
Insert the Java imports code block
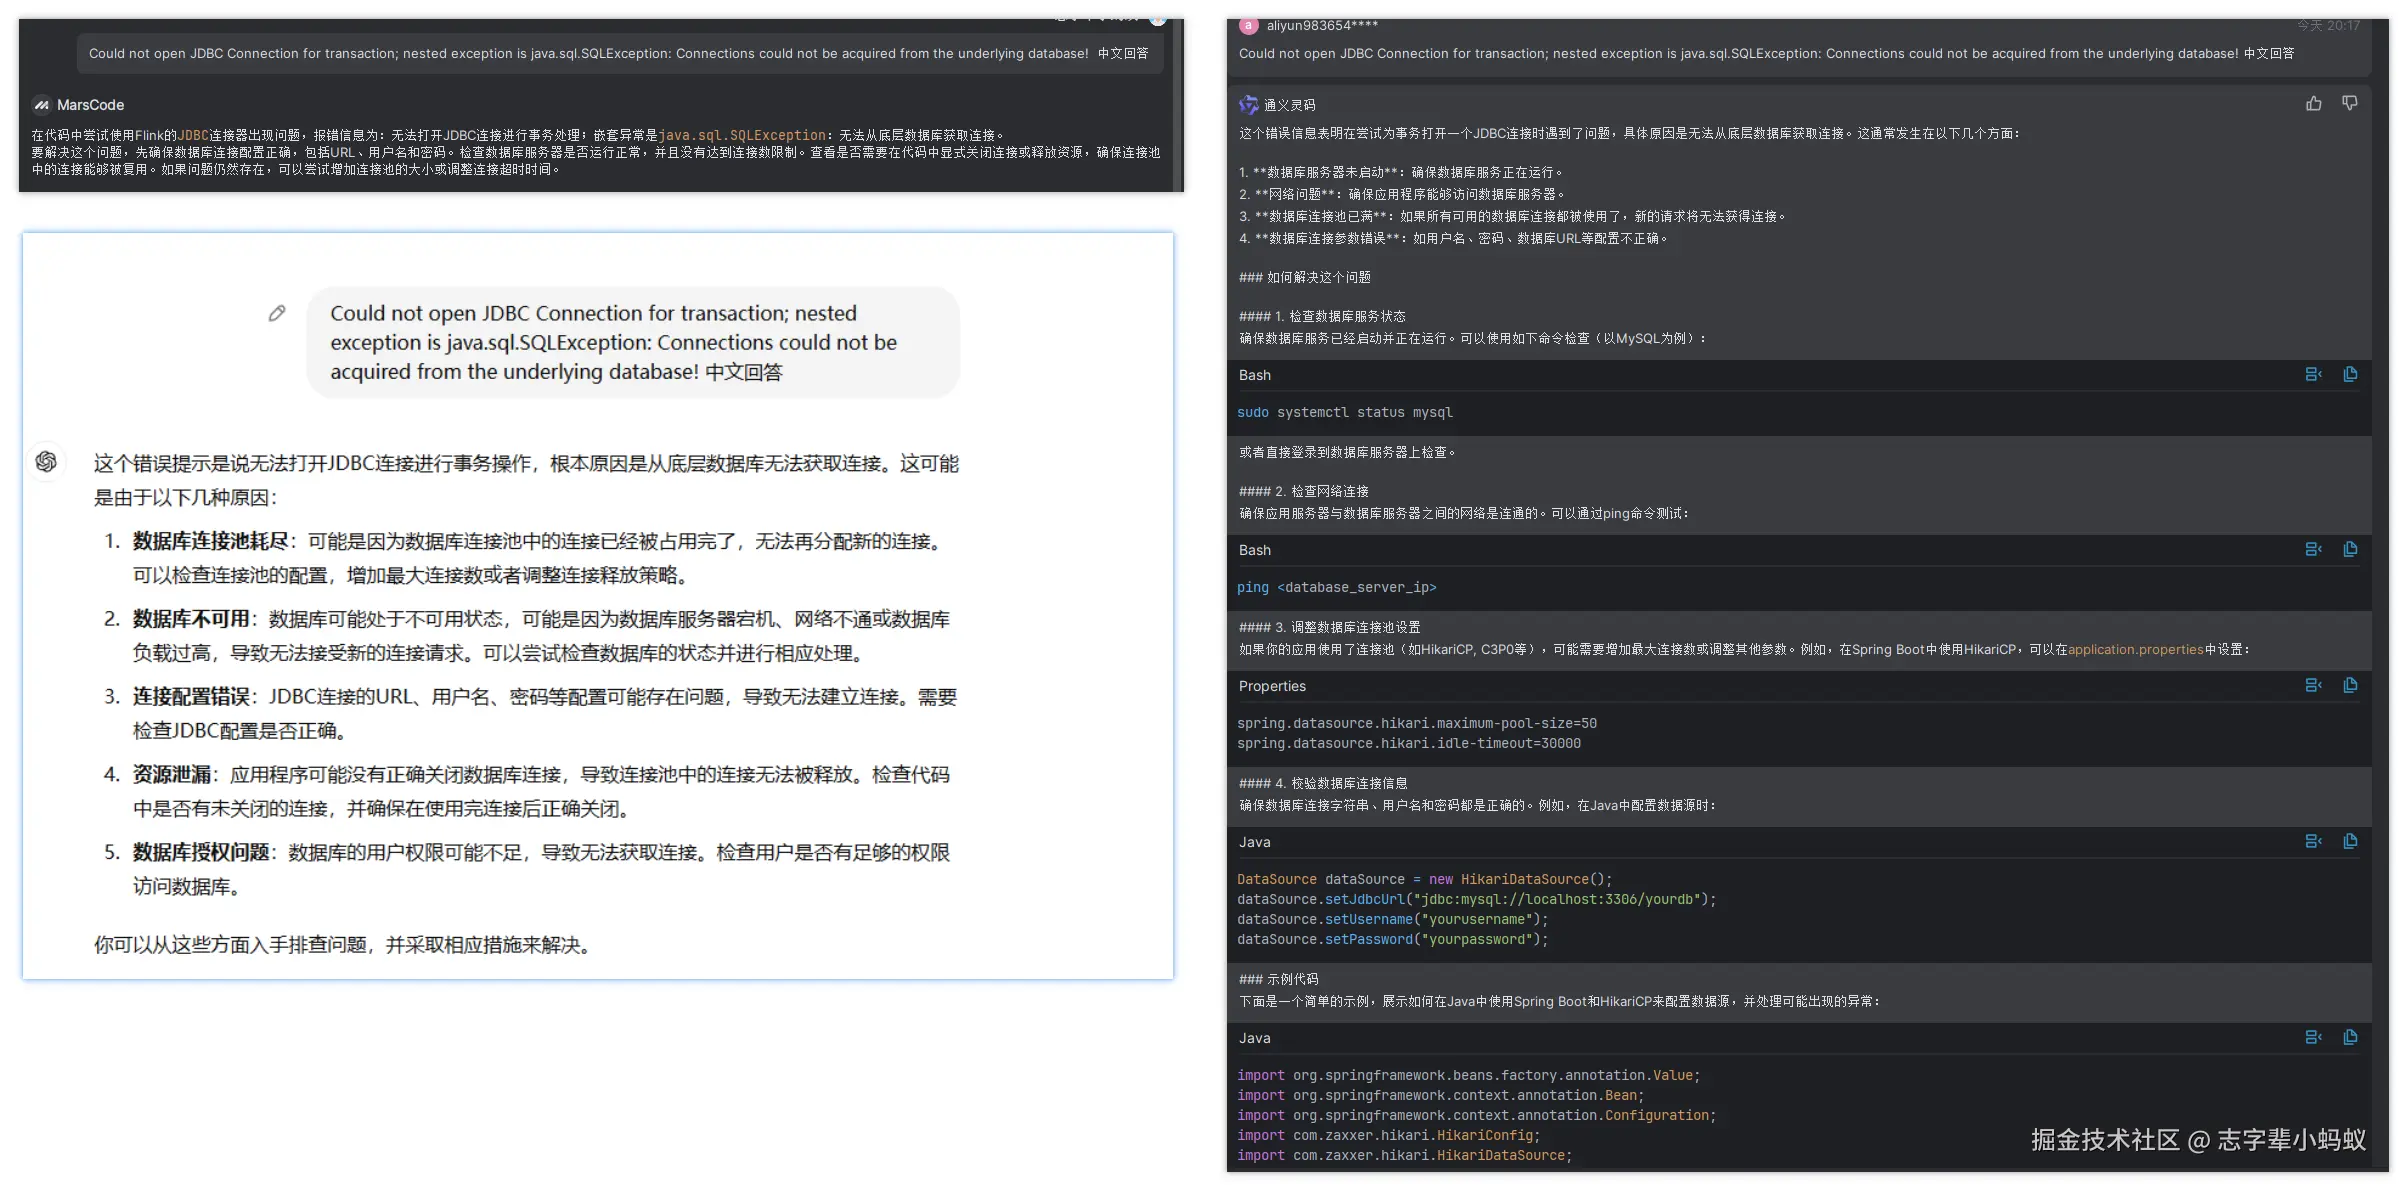pos(2313,1037)
